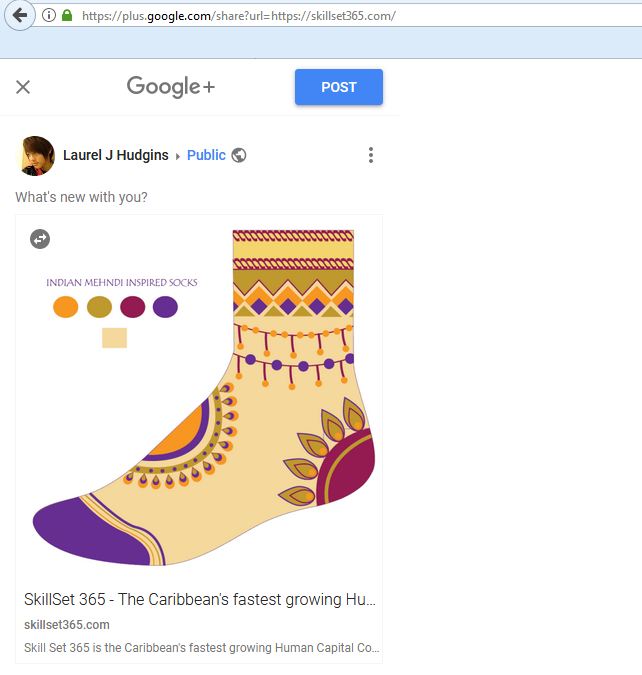
Task: Click the Laurel J Hudgins name
Action: coord(115,155)
